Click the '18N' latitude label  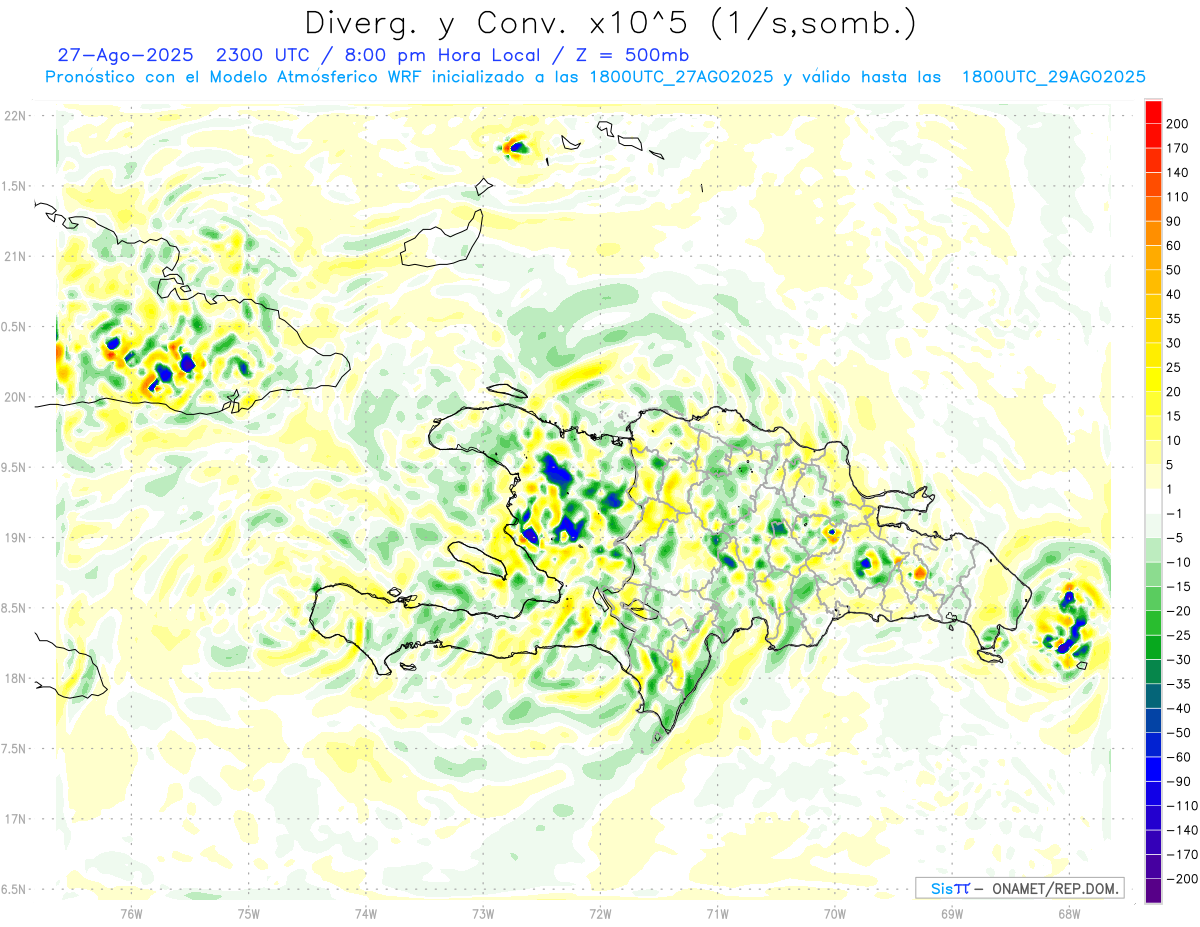coord(17,678)
